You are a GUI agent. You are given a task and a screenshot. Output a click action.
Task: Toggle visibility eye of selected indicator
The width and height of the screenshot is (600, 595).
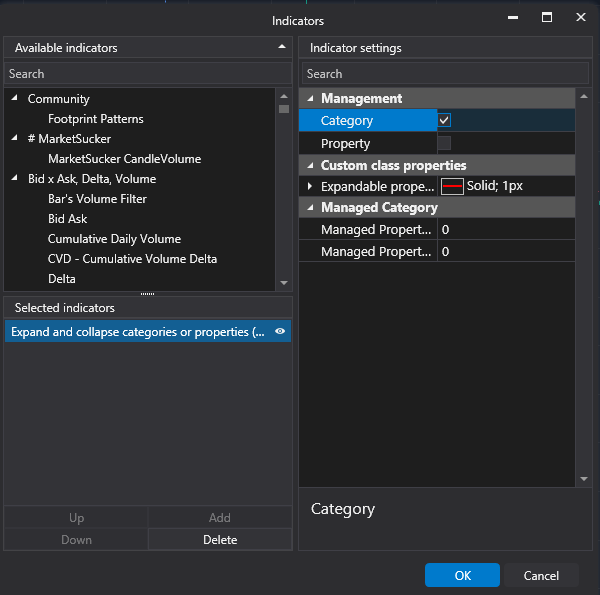(x=280, y=331)
